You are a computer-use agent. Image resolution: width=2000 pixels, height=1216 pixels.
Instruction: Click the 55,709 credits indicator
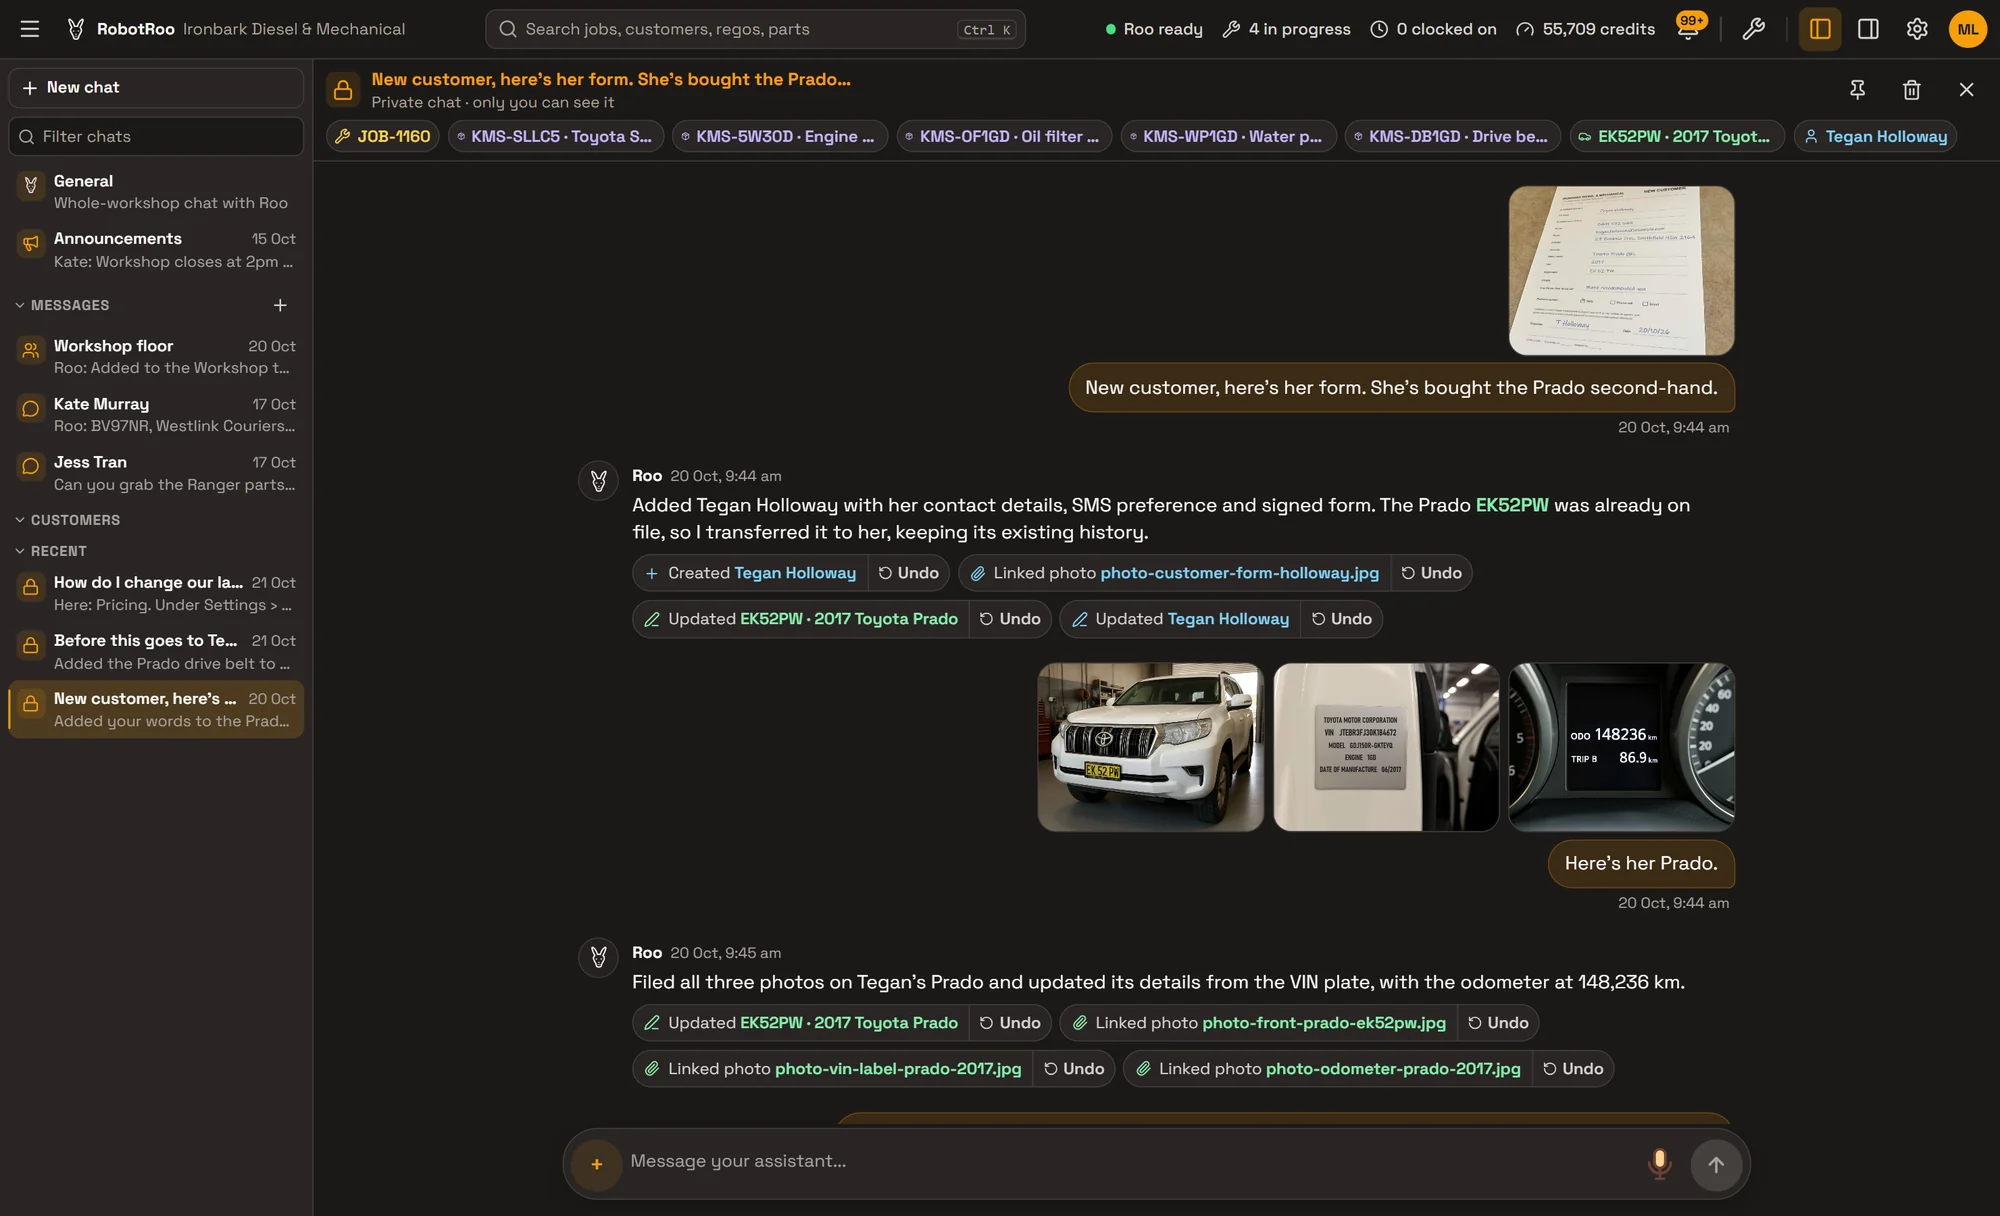[x=1585, y=29]
